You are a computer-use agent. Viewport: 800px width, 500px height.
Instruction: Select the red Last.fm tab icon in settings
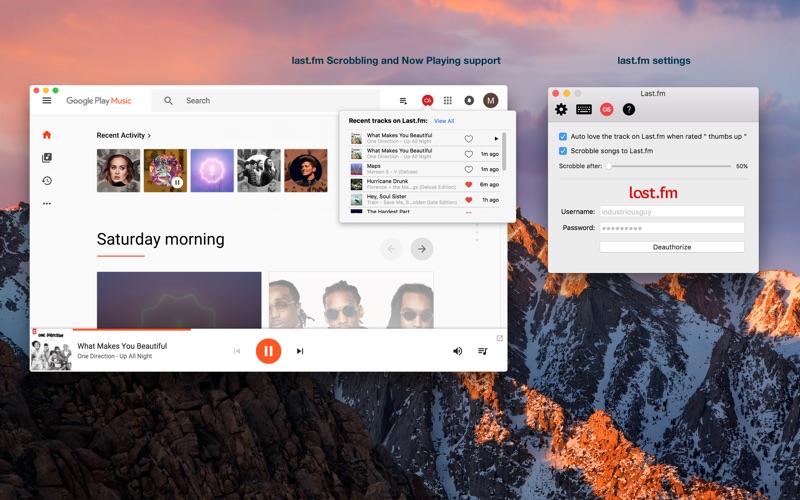click(x=607, y=109)
